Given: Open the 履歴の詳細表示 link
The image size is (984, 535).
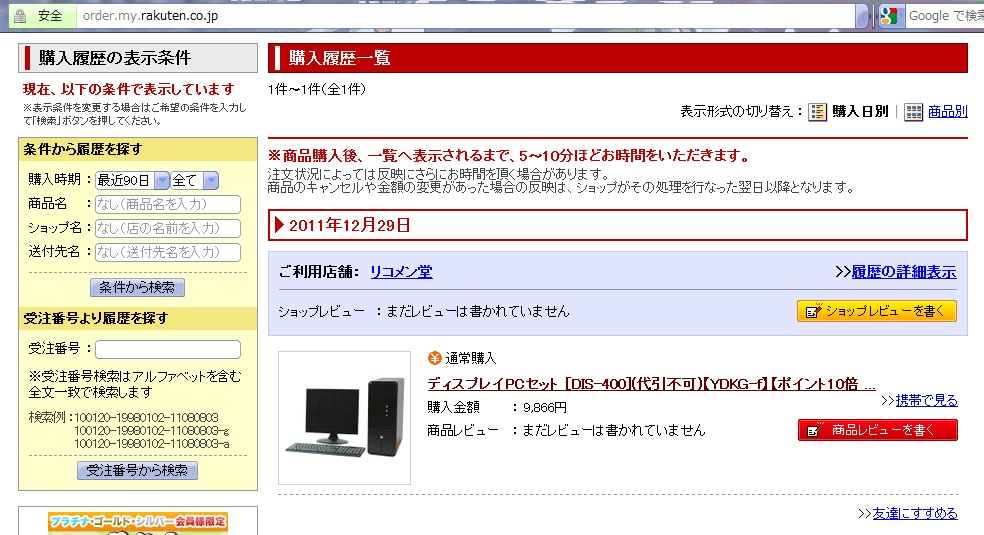Looking at the screenshot, I should [904, 272].
